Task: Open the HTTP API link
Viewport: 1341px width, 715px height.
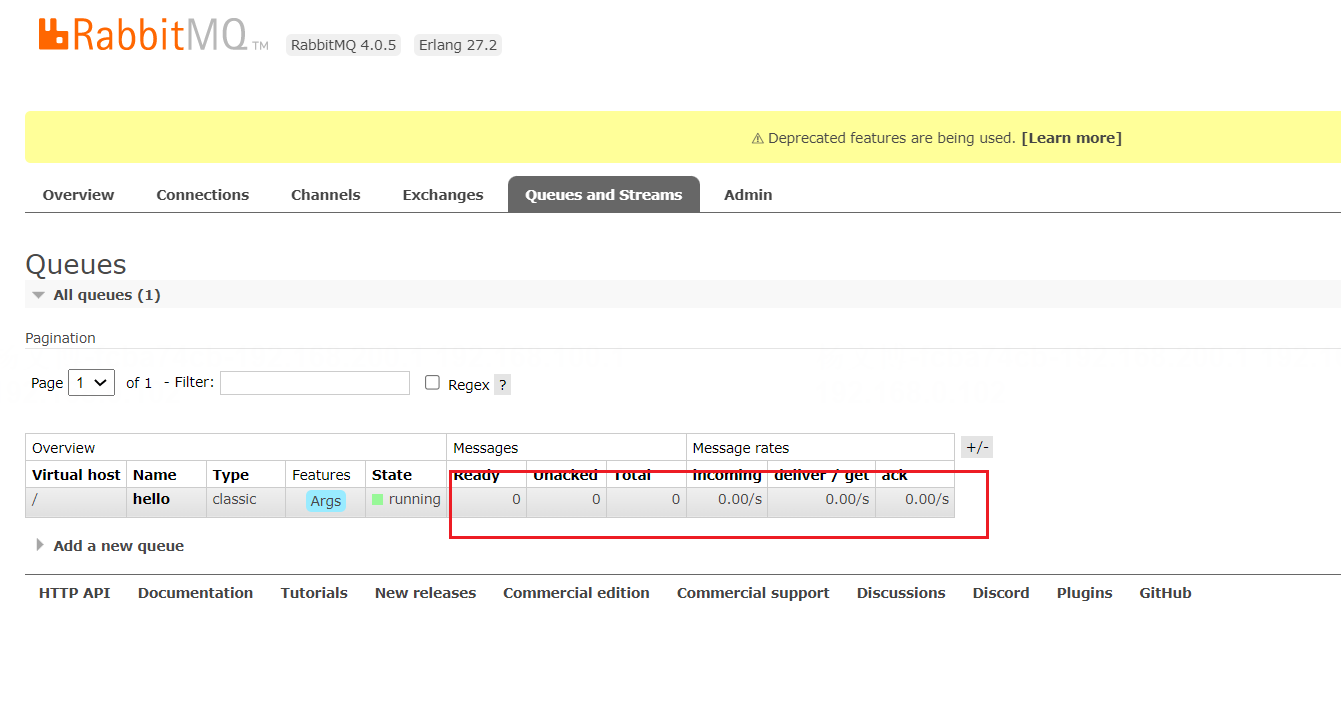Action: (74, 593)
